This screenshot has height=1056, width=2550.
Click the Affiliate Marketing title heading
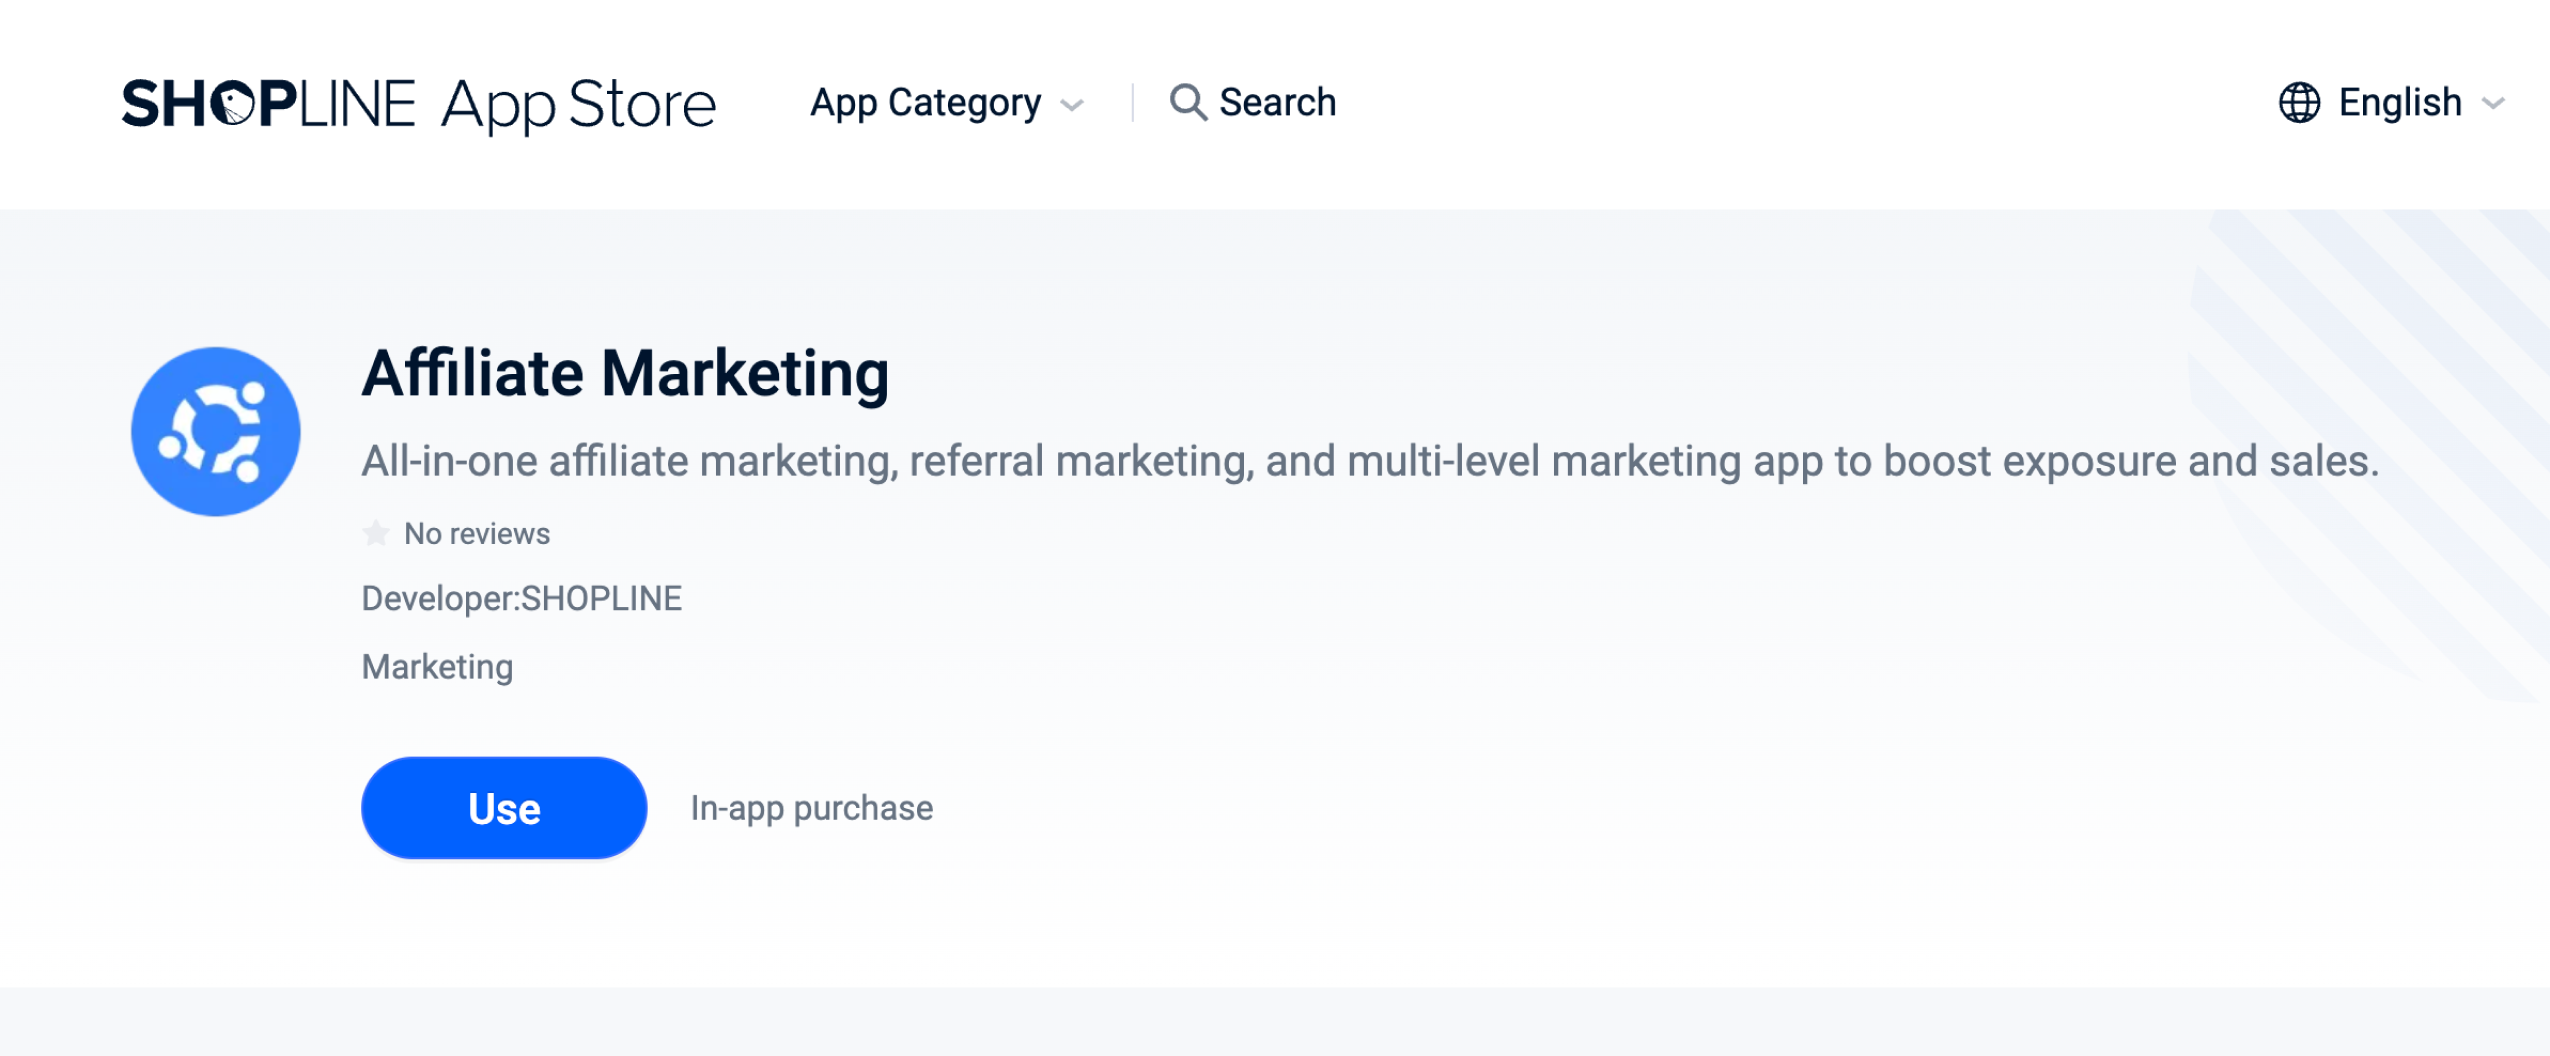pyautogui.click(x=625, y=374)
